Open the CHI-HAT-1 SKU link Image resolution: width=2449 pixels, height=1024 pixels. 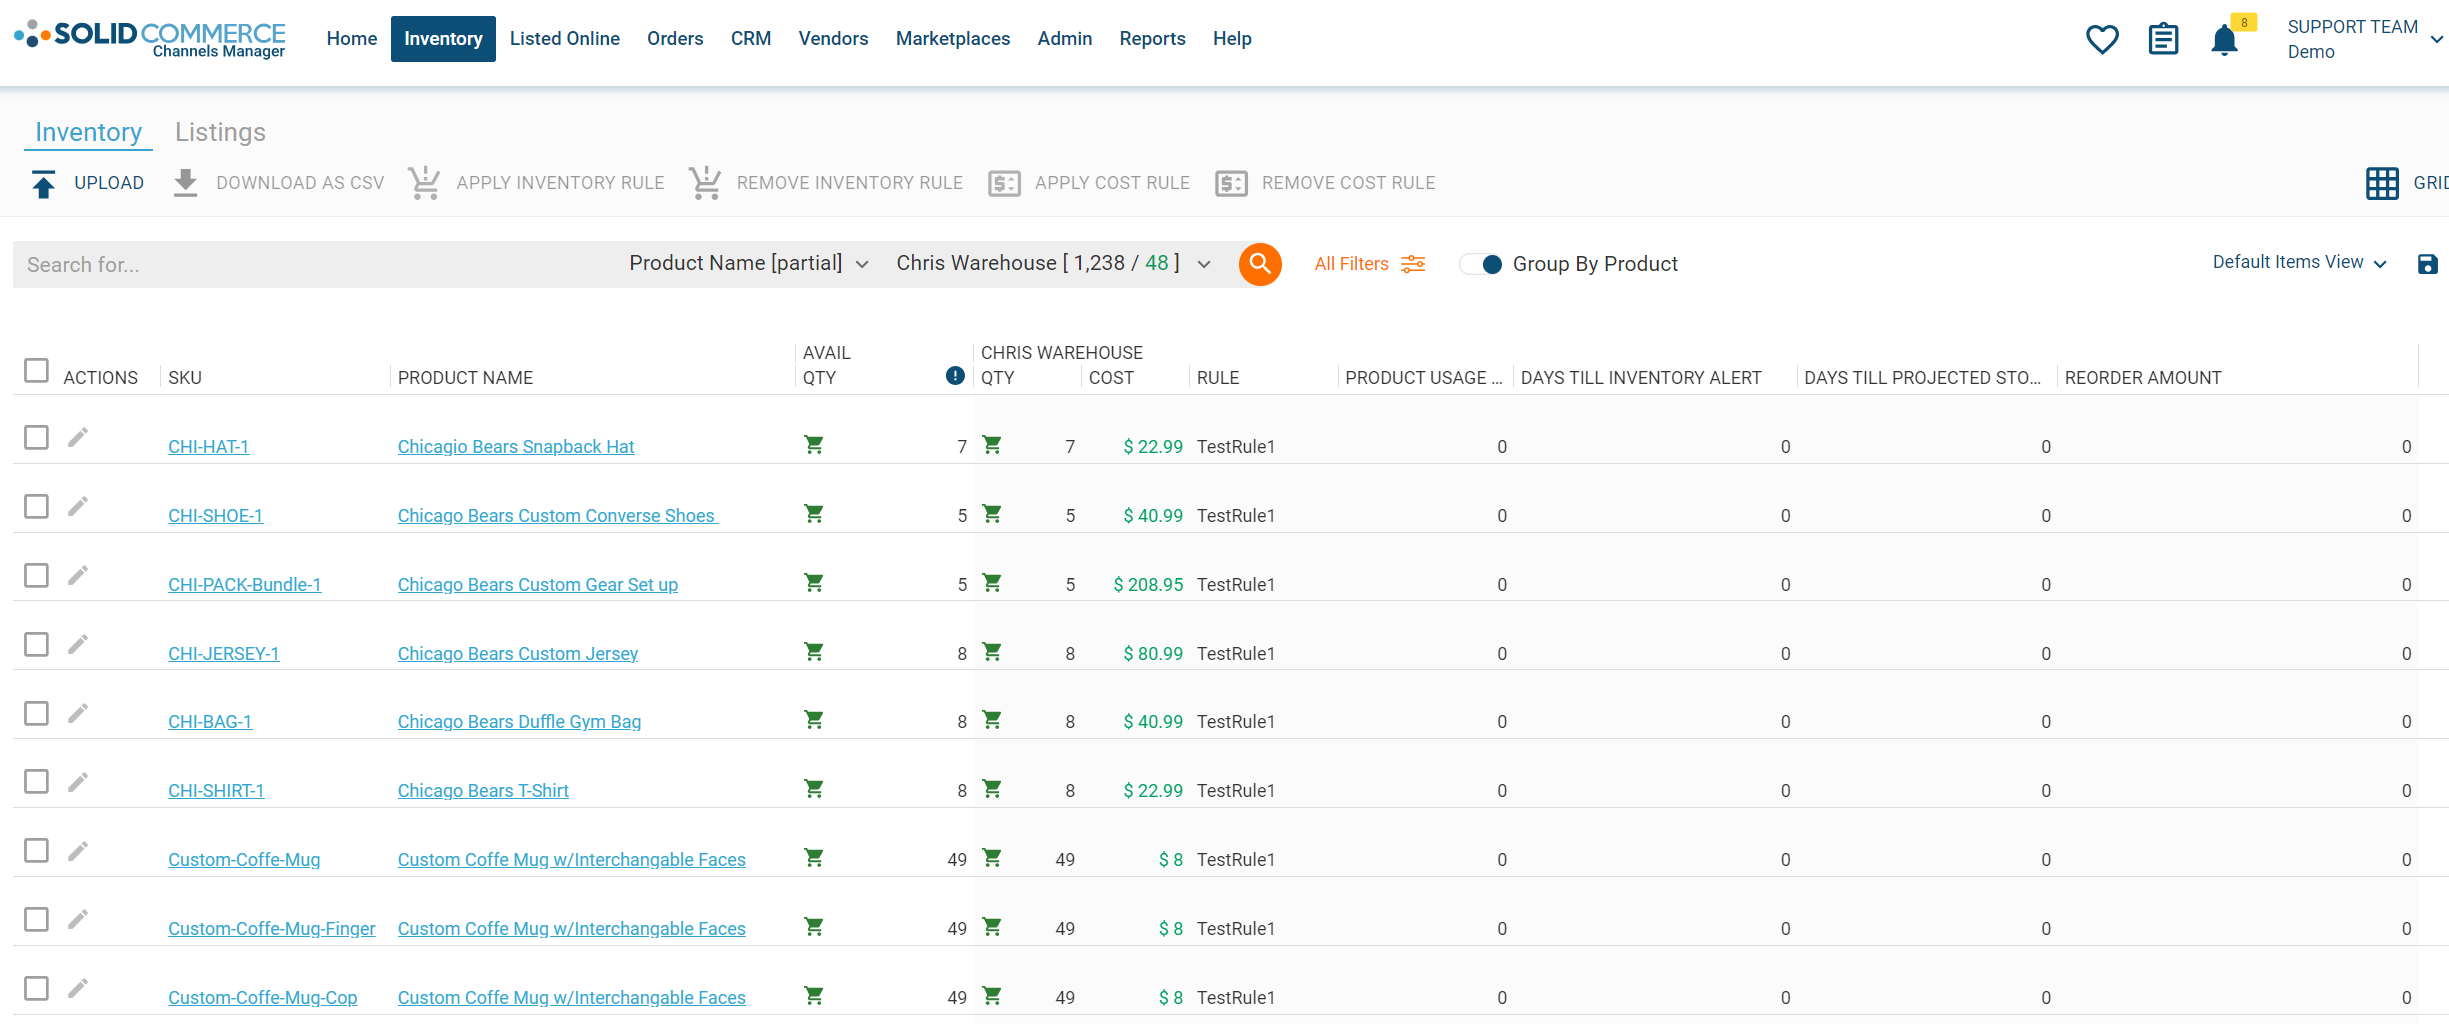click(208, 447)
